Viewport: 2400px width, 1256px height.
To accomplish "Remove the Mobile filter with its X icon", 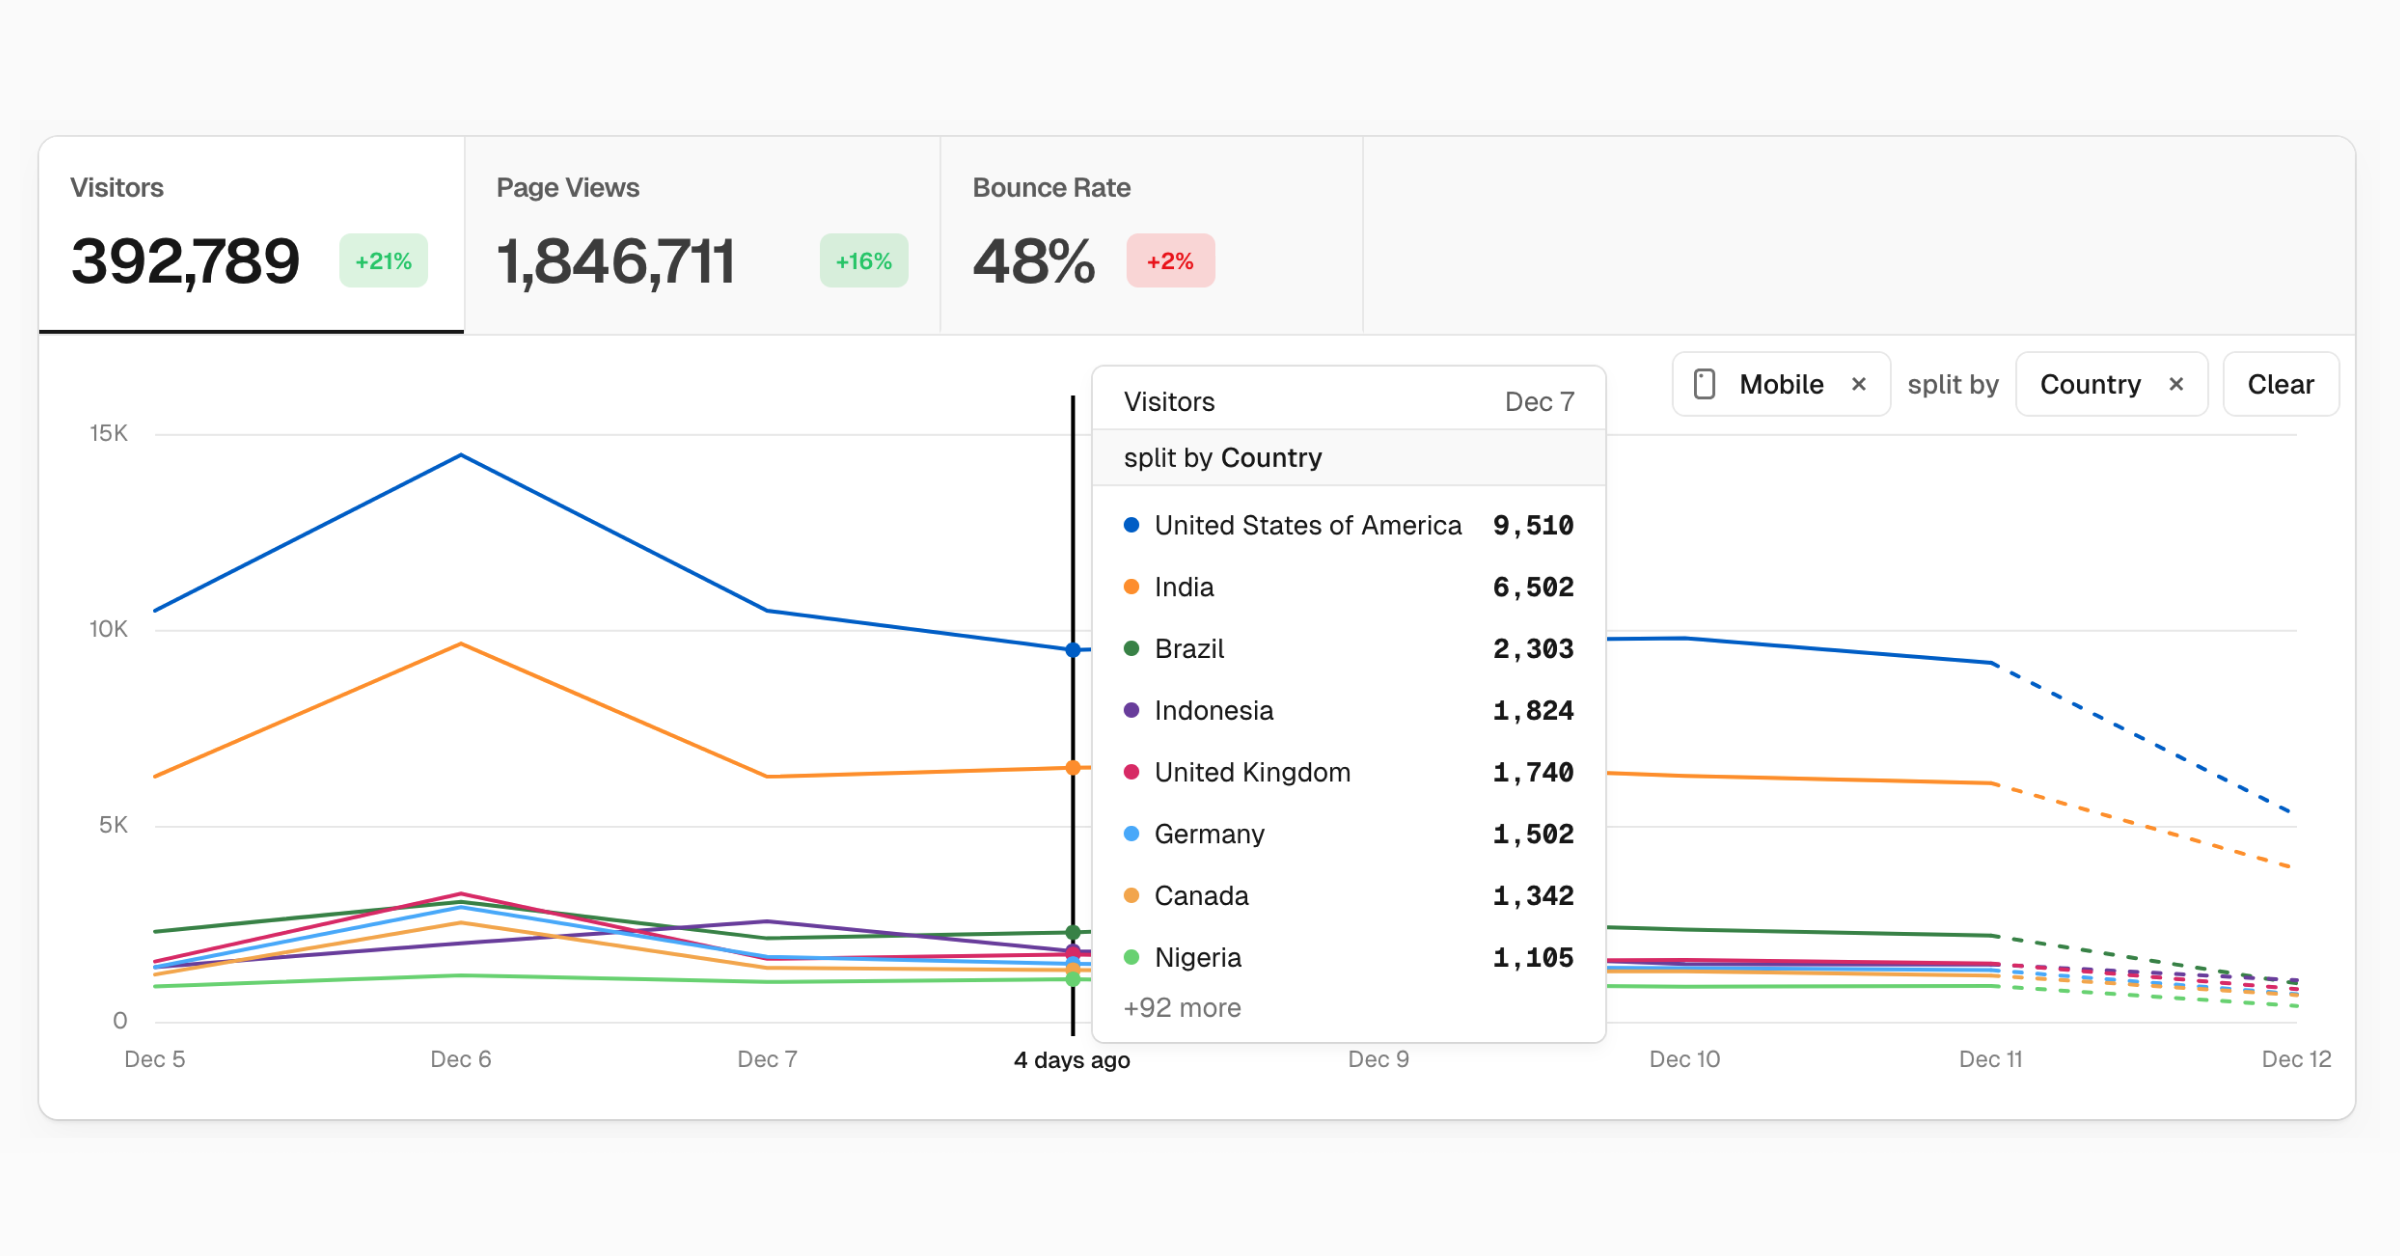I will click(x=1860, y=383).
